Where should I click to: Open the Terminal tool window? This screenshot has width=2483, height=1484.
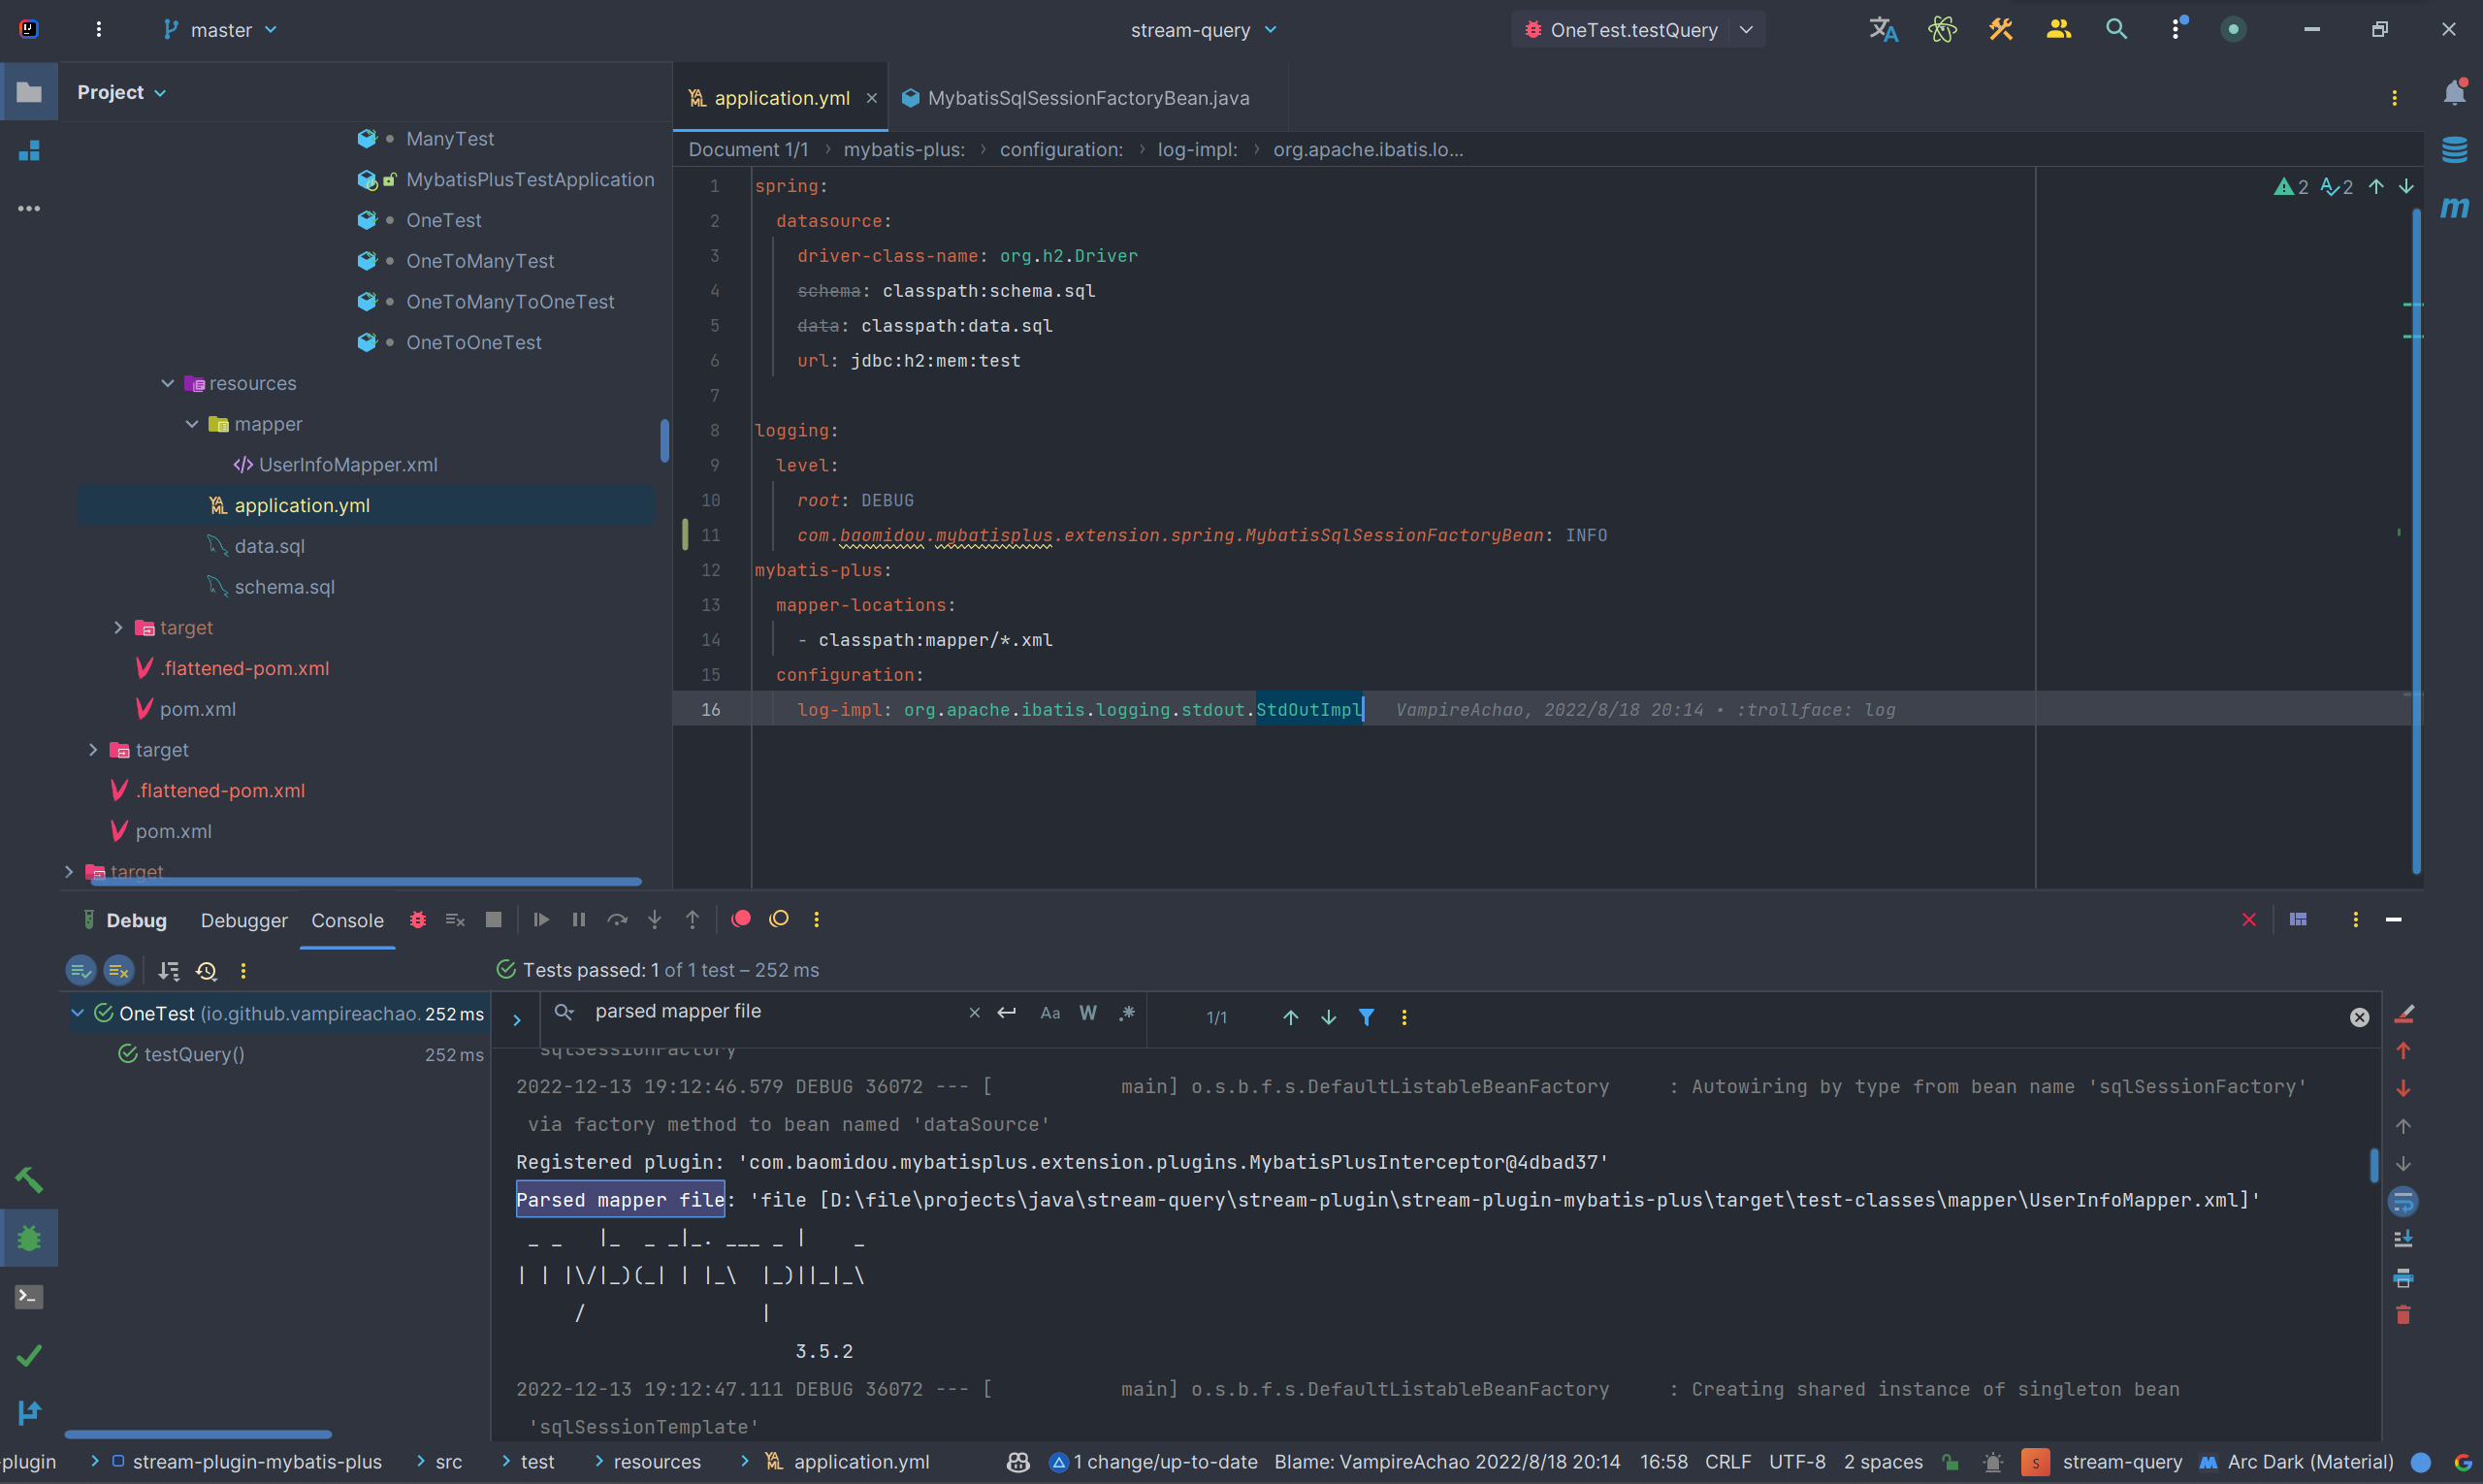(29, 1297)
